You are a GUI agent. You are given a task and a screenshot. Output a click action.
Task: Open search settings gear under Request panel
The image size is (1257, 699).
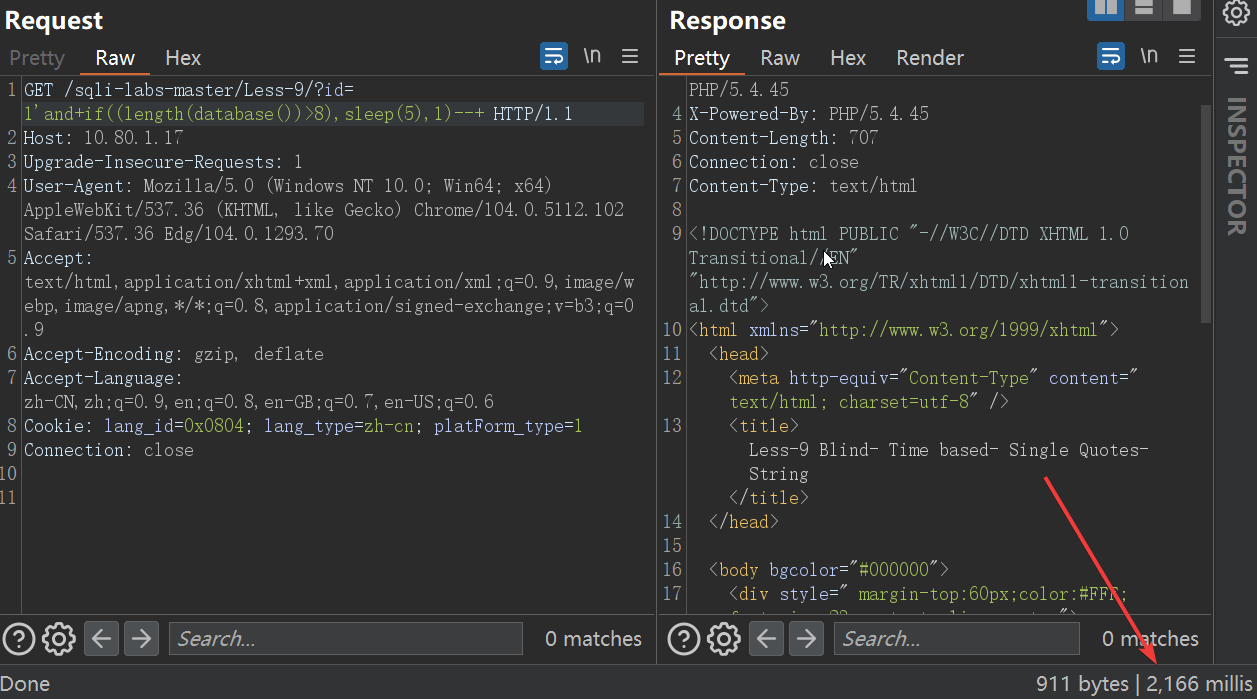pos(59,638)
